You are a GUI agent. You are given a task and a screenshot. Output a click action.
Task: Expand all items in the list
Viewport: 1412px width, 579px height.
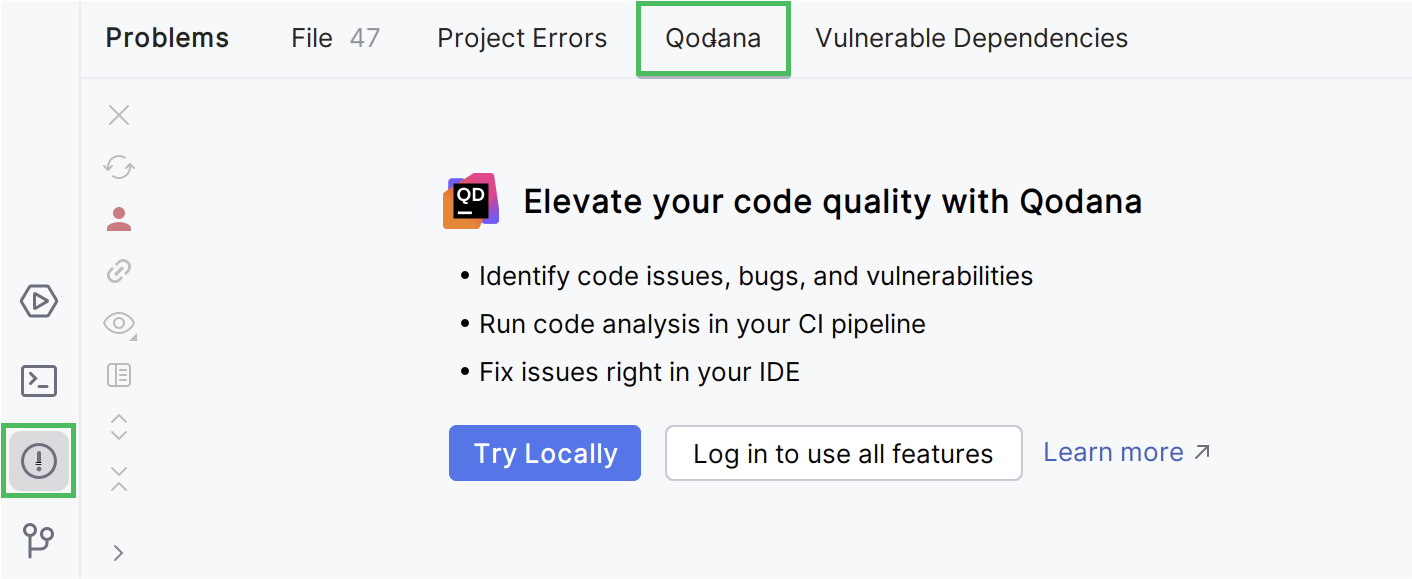coord(119,427)
